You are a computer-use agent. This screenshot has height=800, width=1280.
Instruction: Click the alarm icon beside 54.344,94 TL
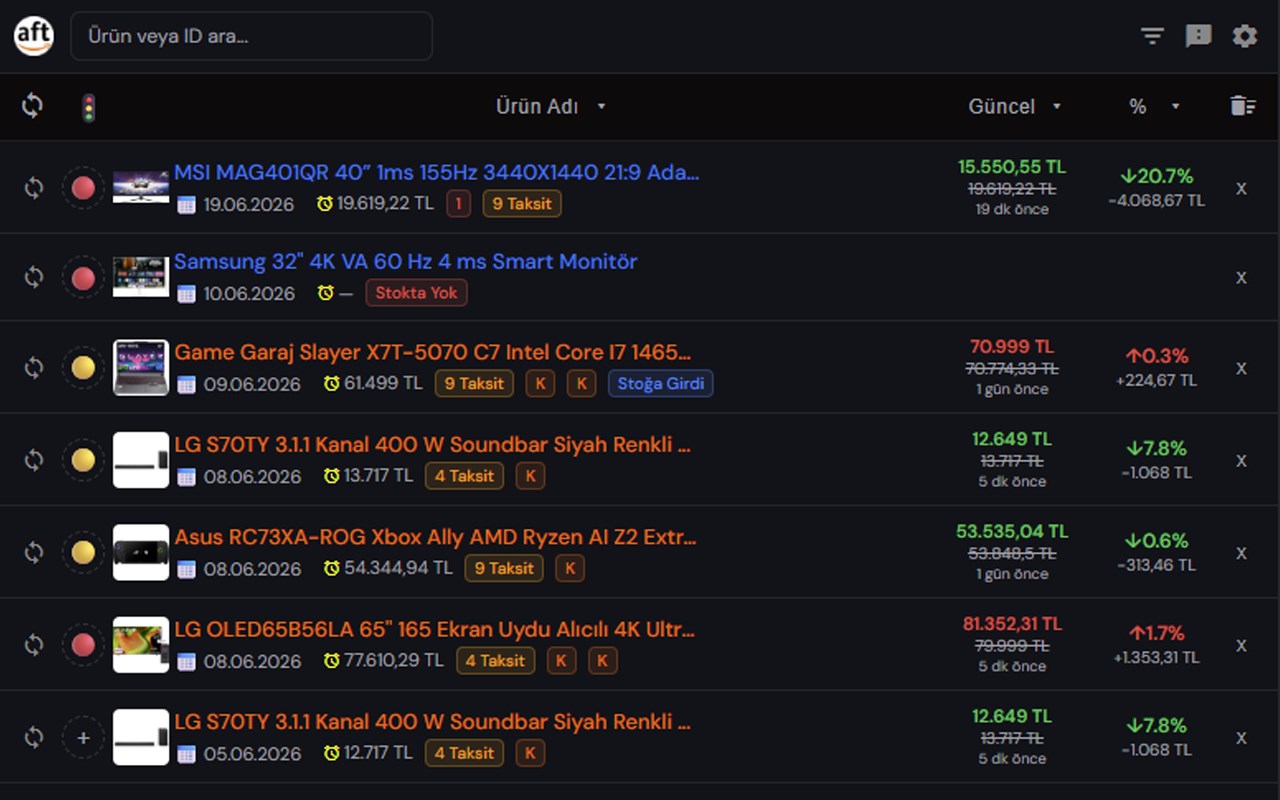click(331, 569)
